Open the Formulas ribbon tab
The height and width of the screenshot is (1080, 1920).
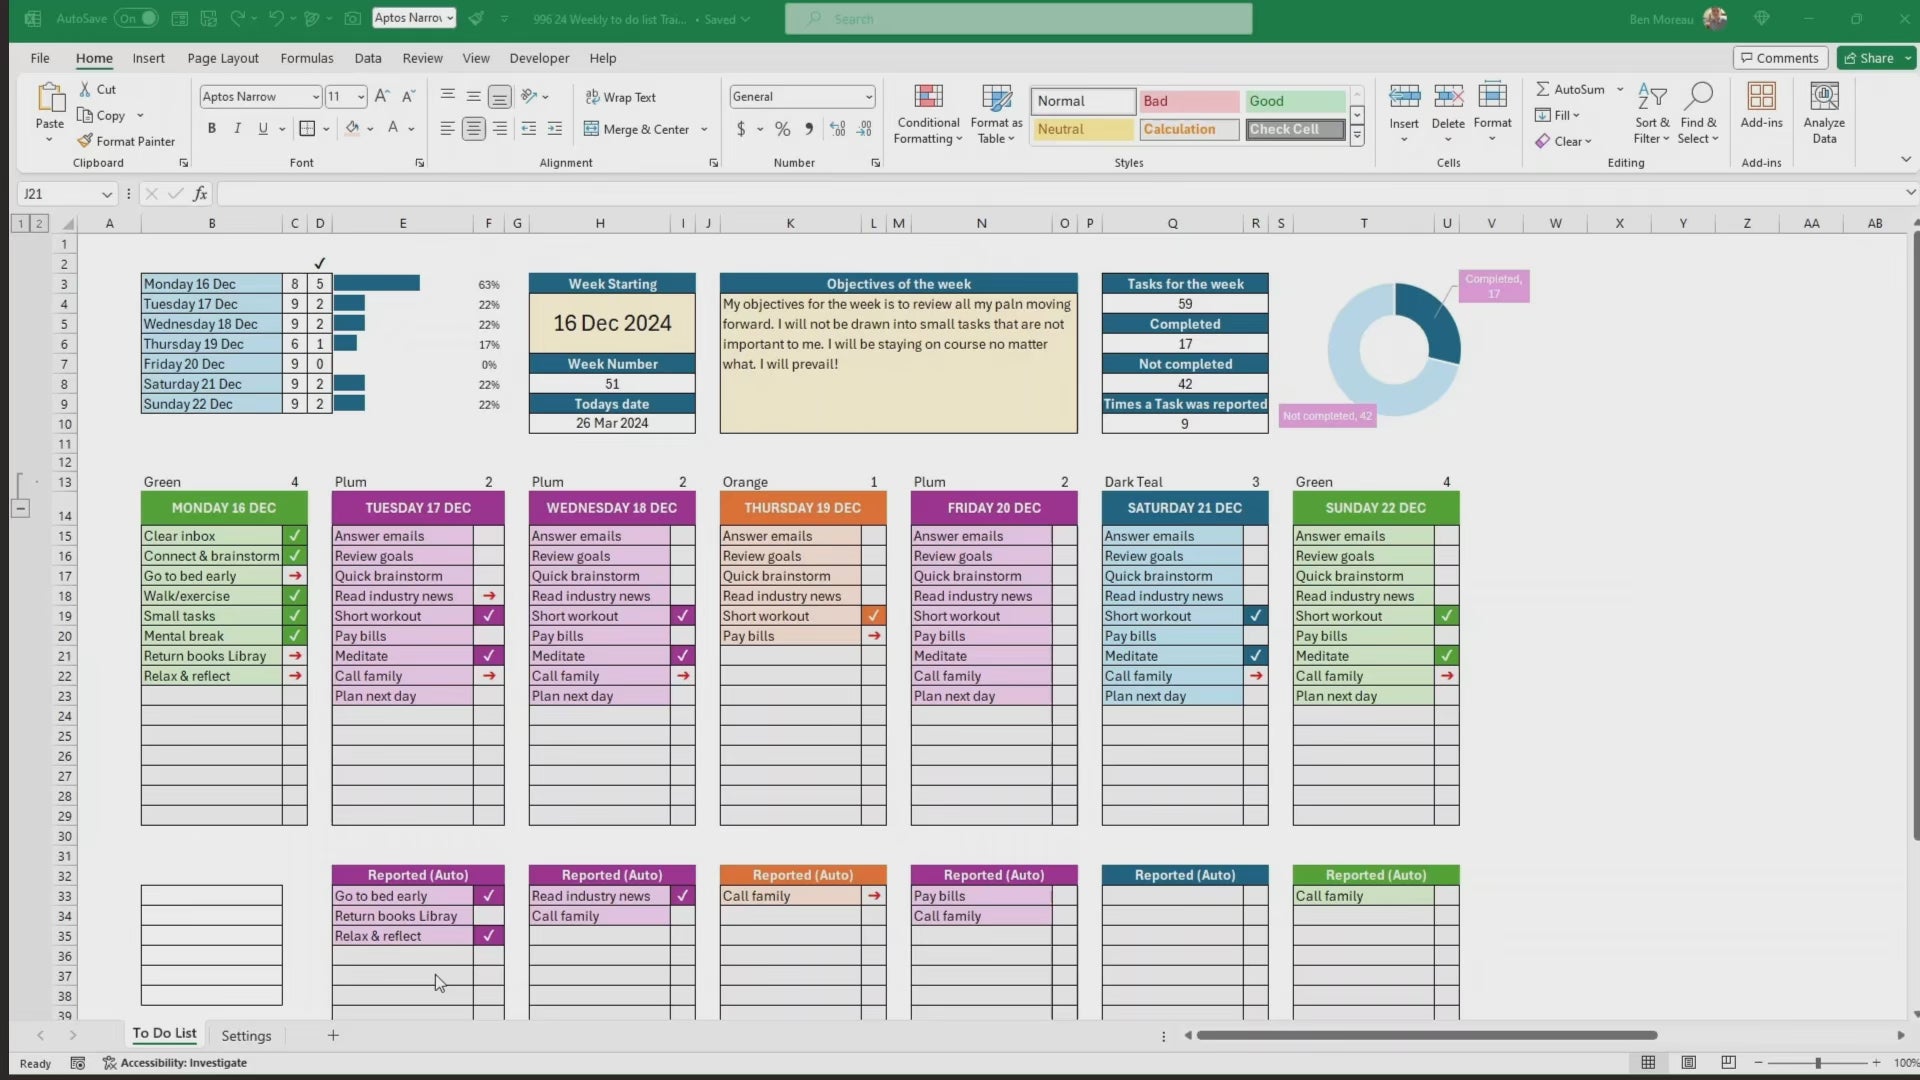click(x=307, y=58)
